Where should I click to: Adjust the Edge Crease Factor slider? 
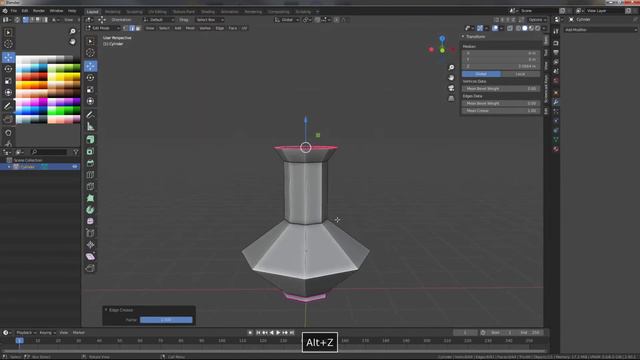[166, 320]
